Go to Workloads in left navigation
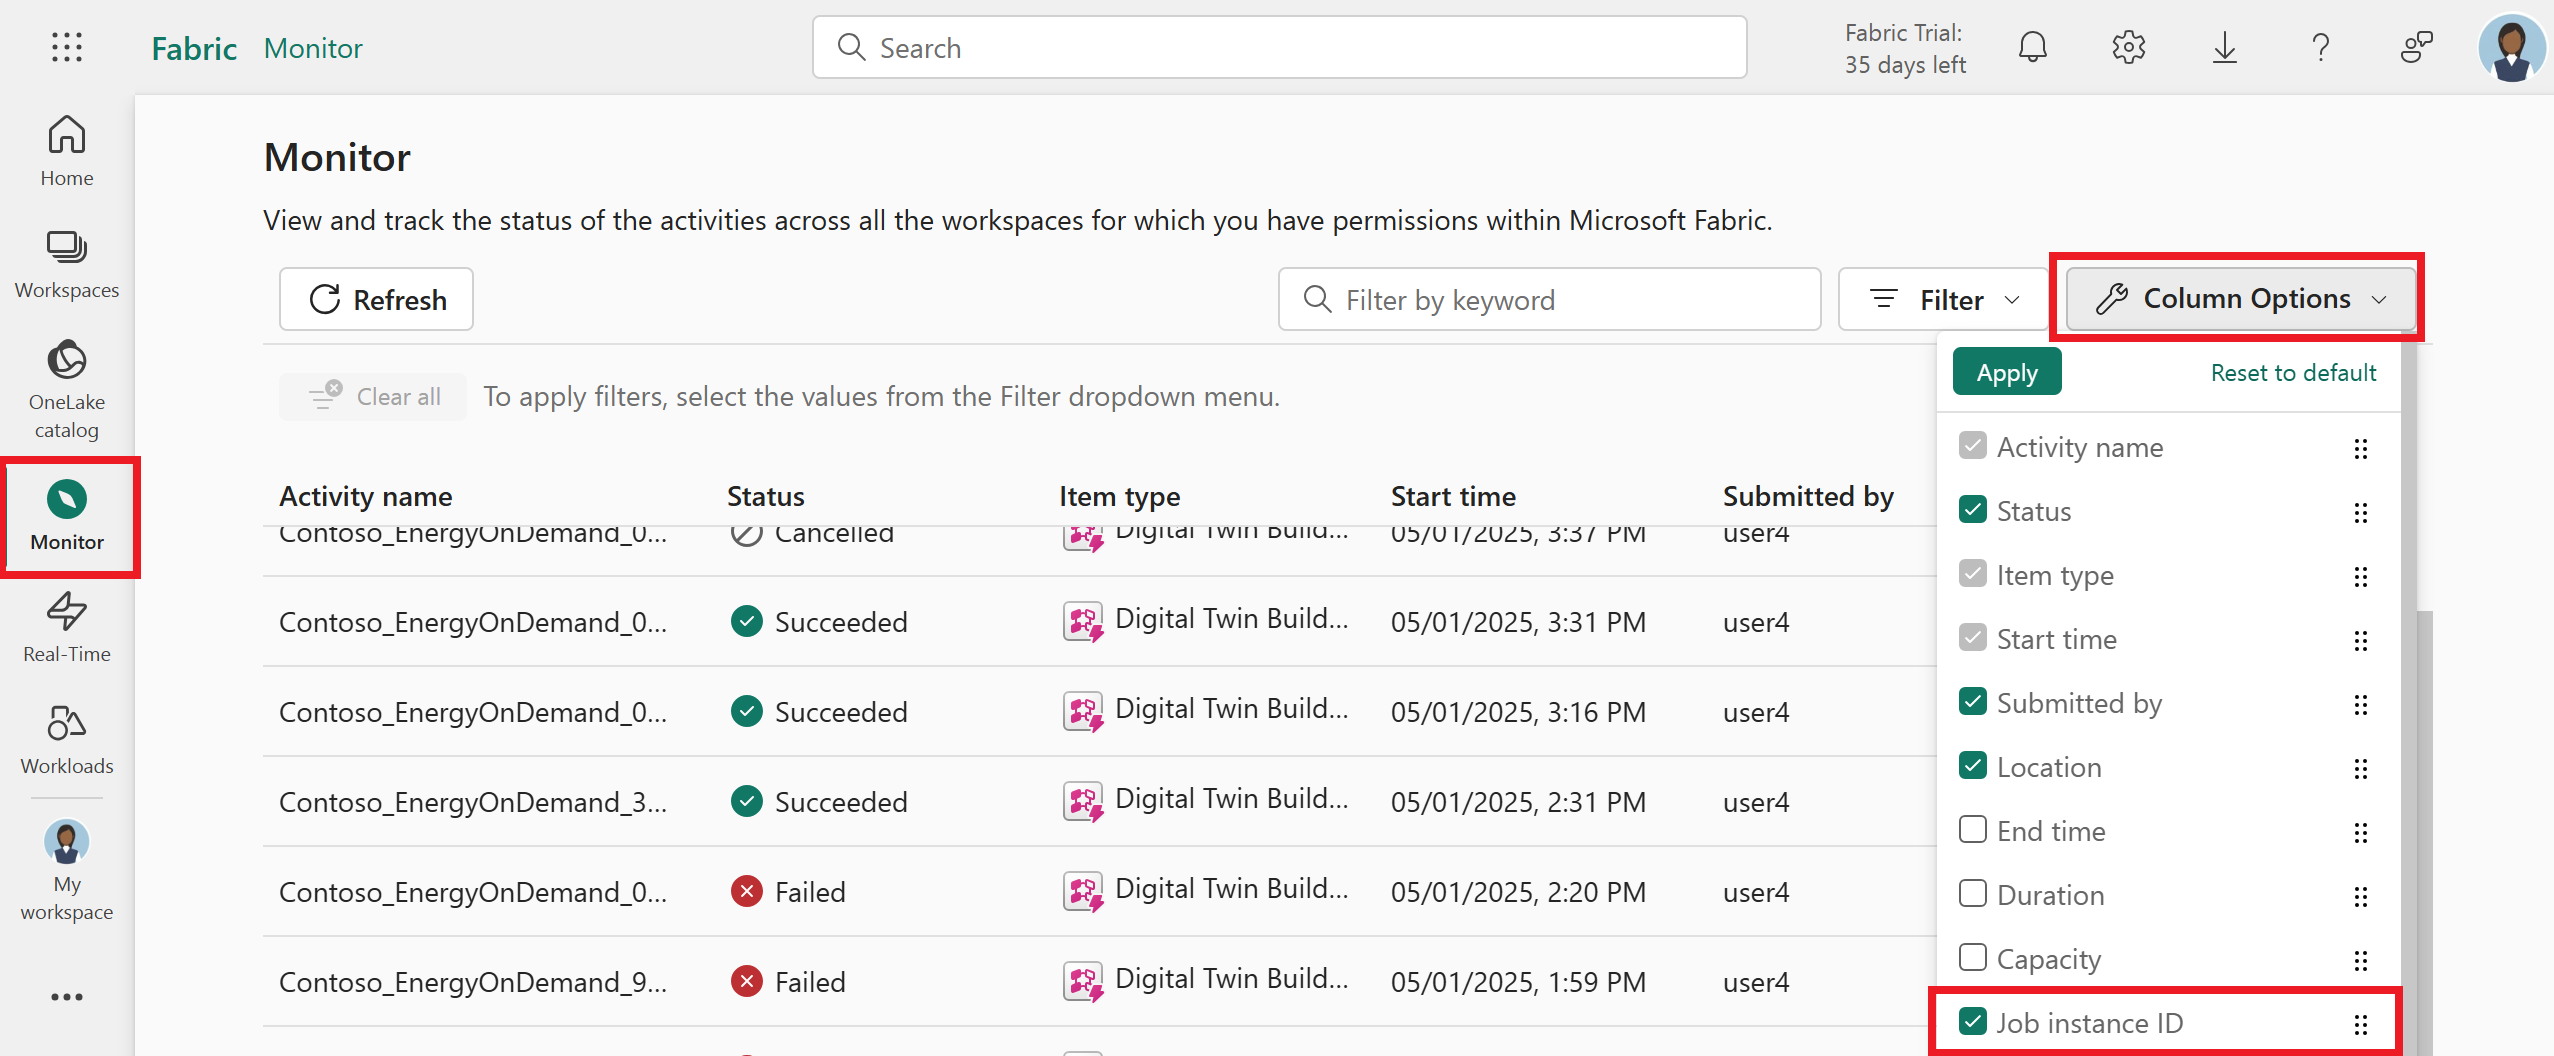This screenshot has height=1056, width=2554. (x=67, y=740)
